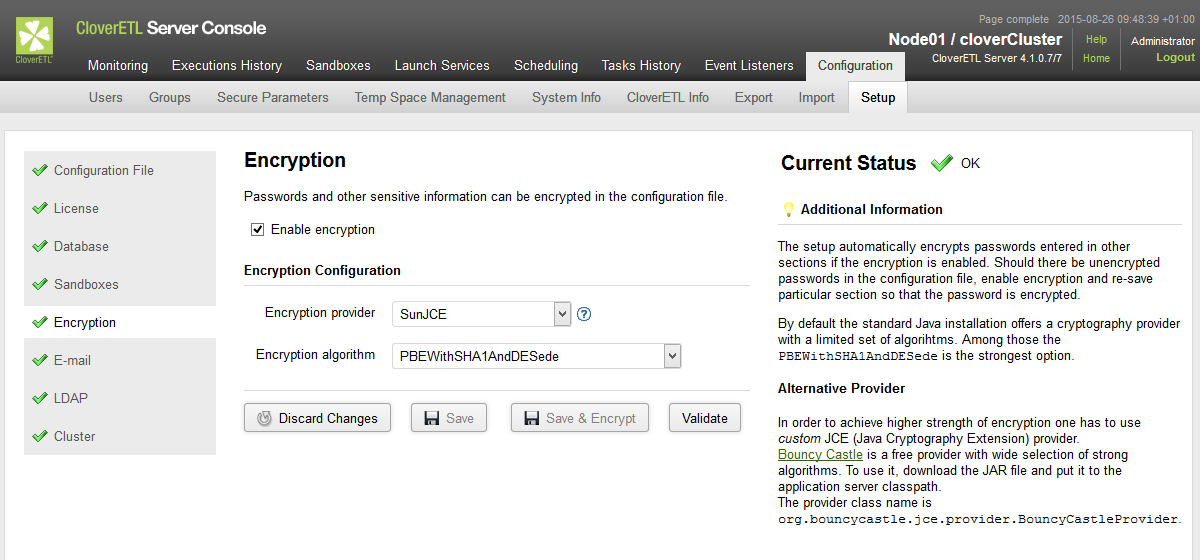Click the Logout link

[x=1175, y=58]
